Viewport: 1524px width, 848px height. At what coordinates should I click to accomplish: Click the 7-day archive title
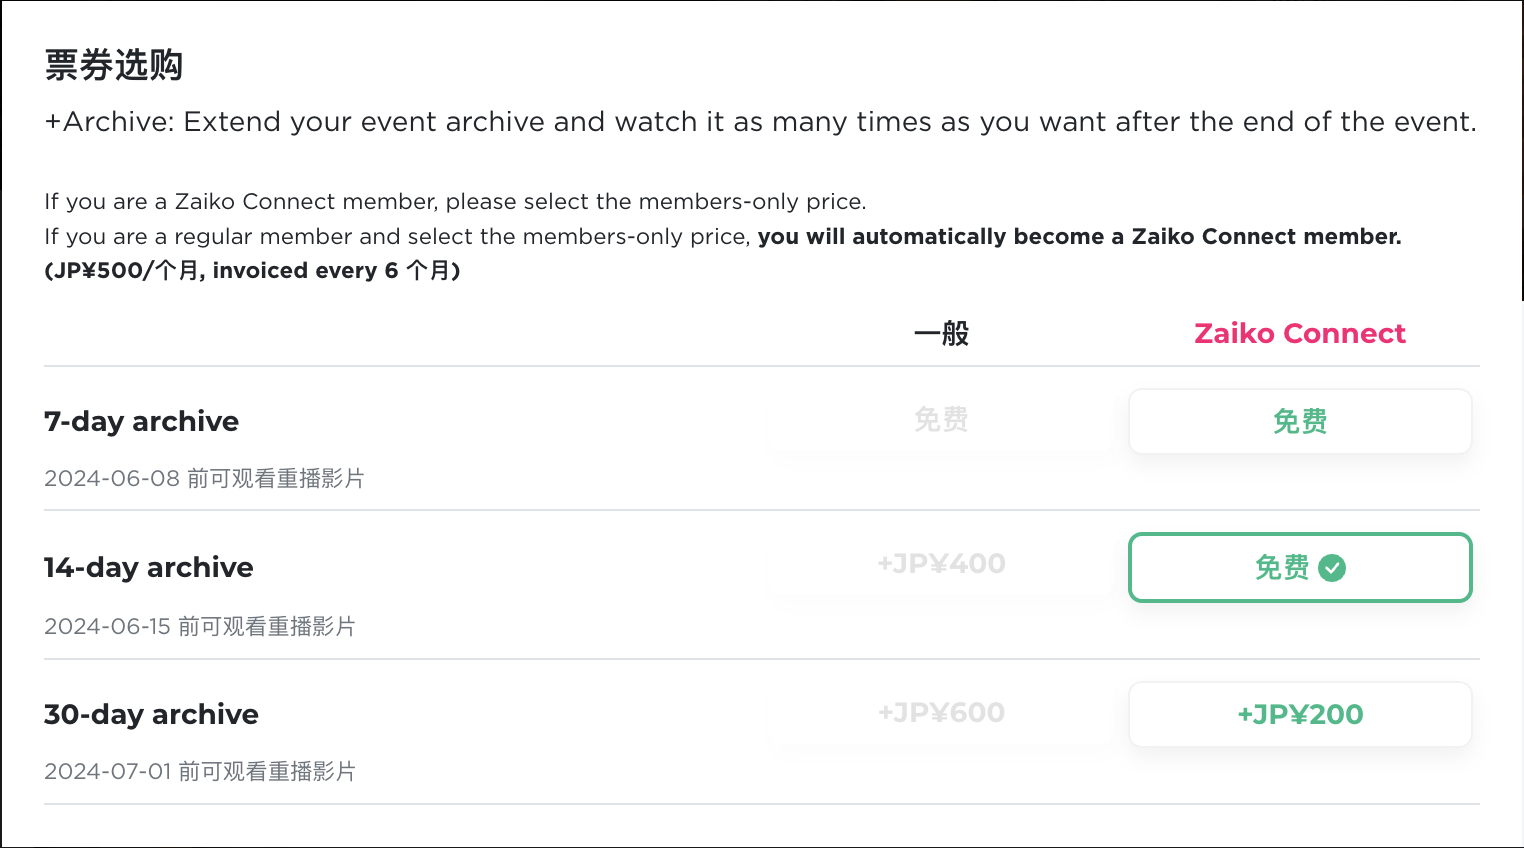click(141, 421)
